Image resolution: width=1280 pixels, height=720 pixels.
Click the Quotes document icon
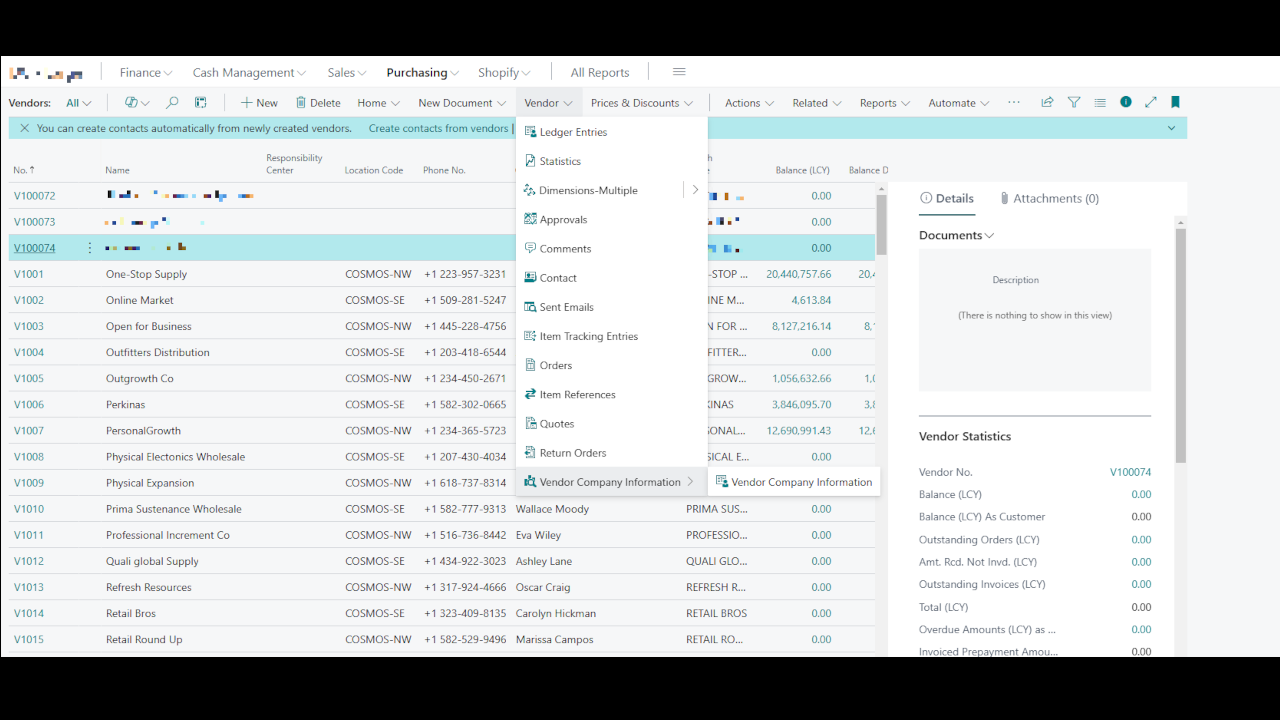click(x=530, y=423)
